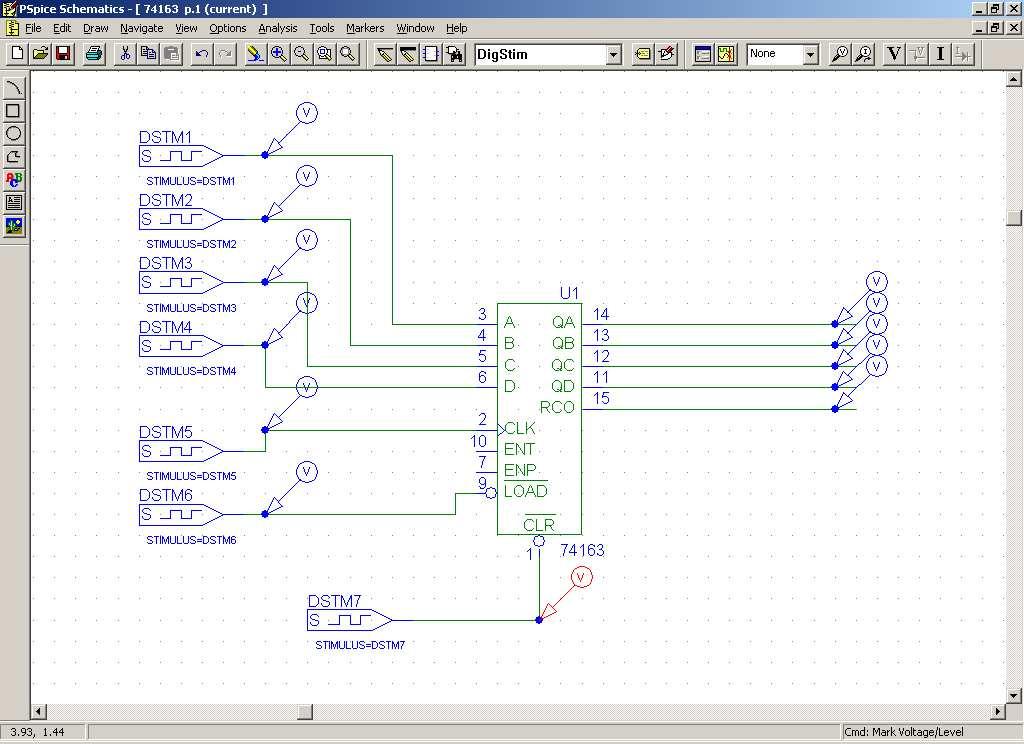Open the Help menu
The image size is (1024, 744).
[456, 28]
